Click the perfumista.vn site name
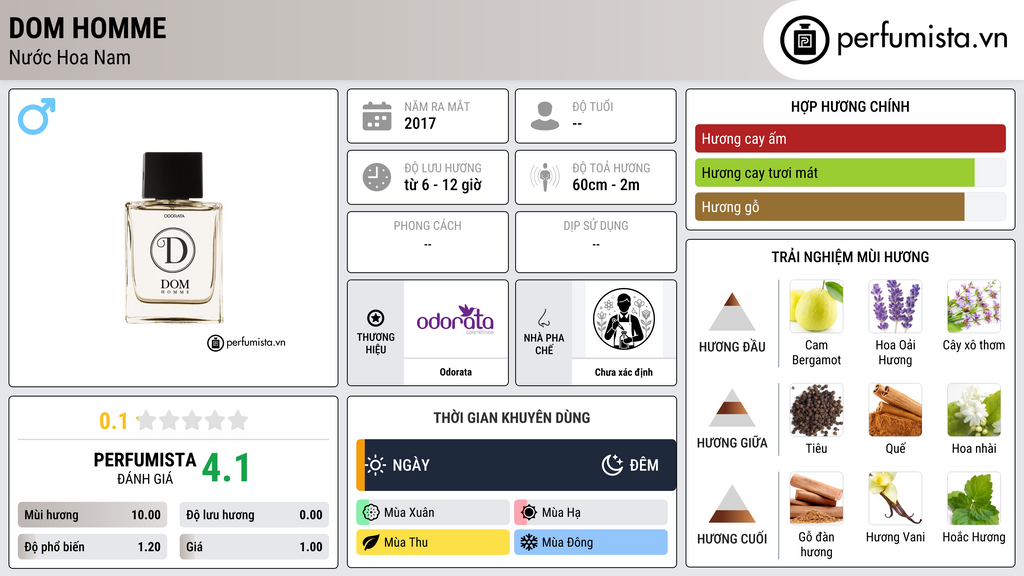Screen dimensions: 1024x576 [x=922, y=38]
